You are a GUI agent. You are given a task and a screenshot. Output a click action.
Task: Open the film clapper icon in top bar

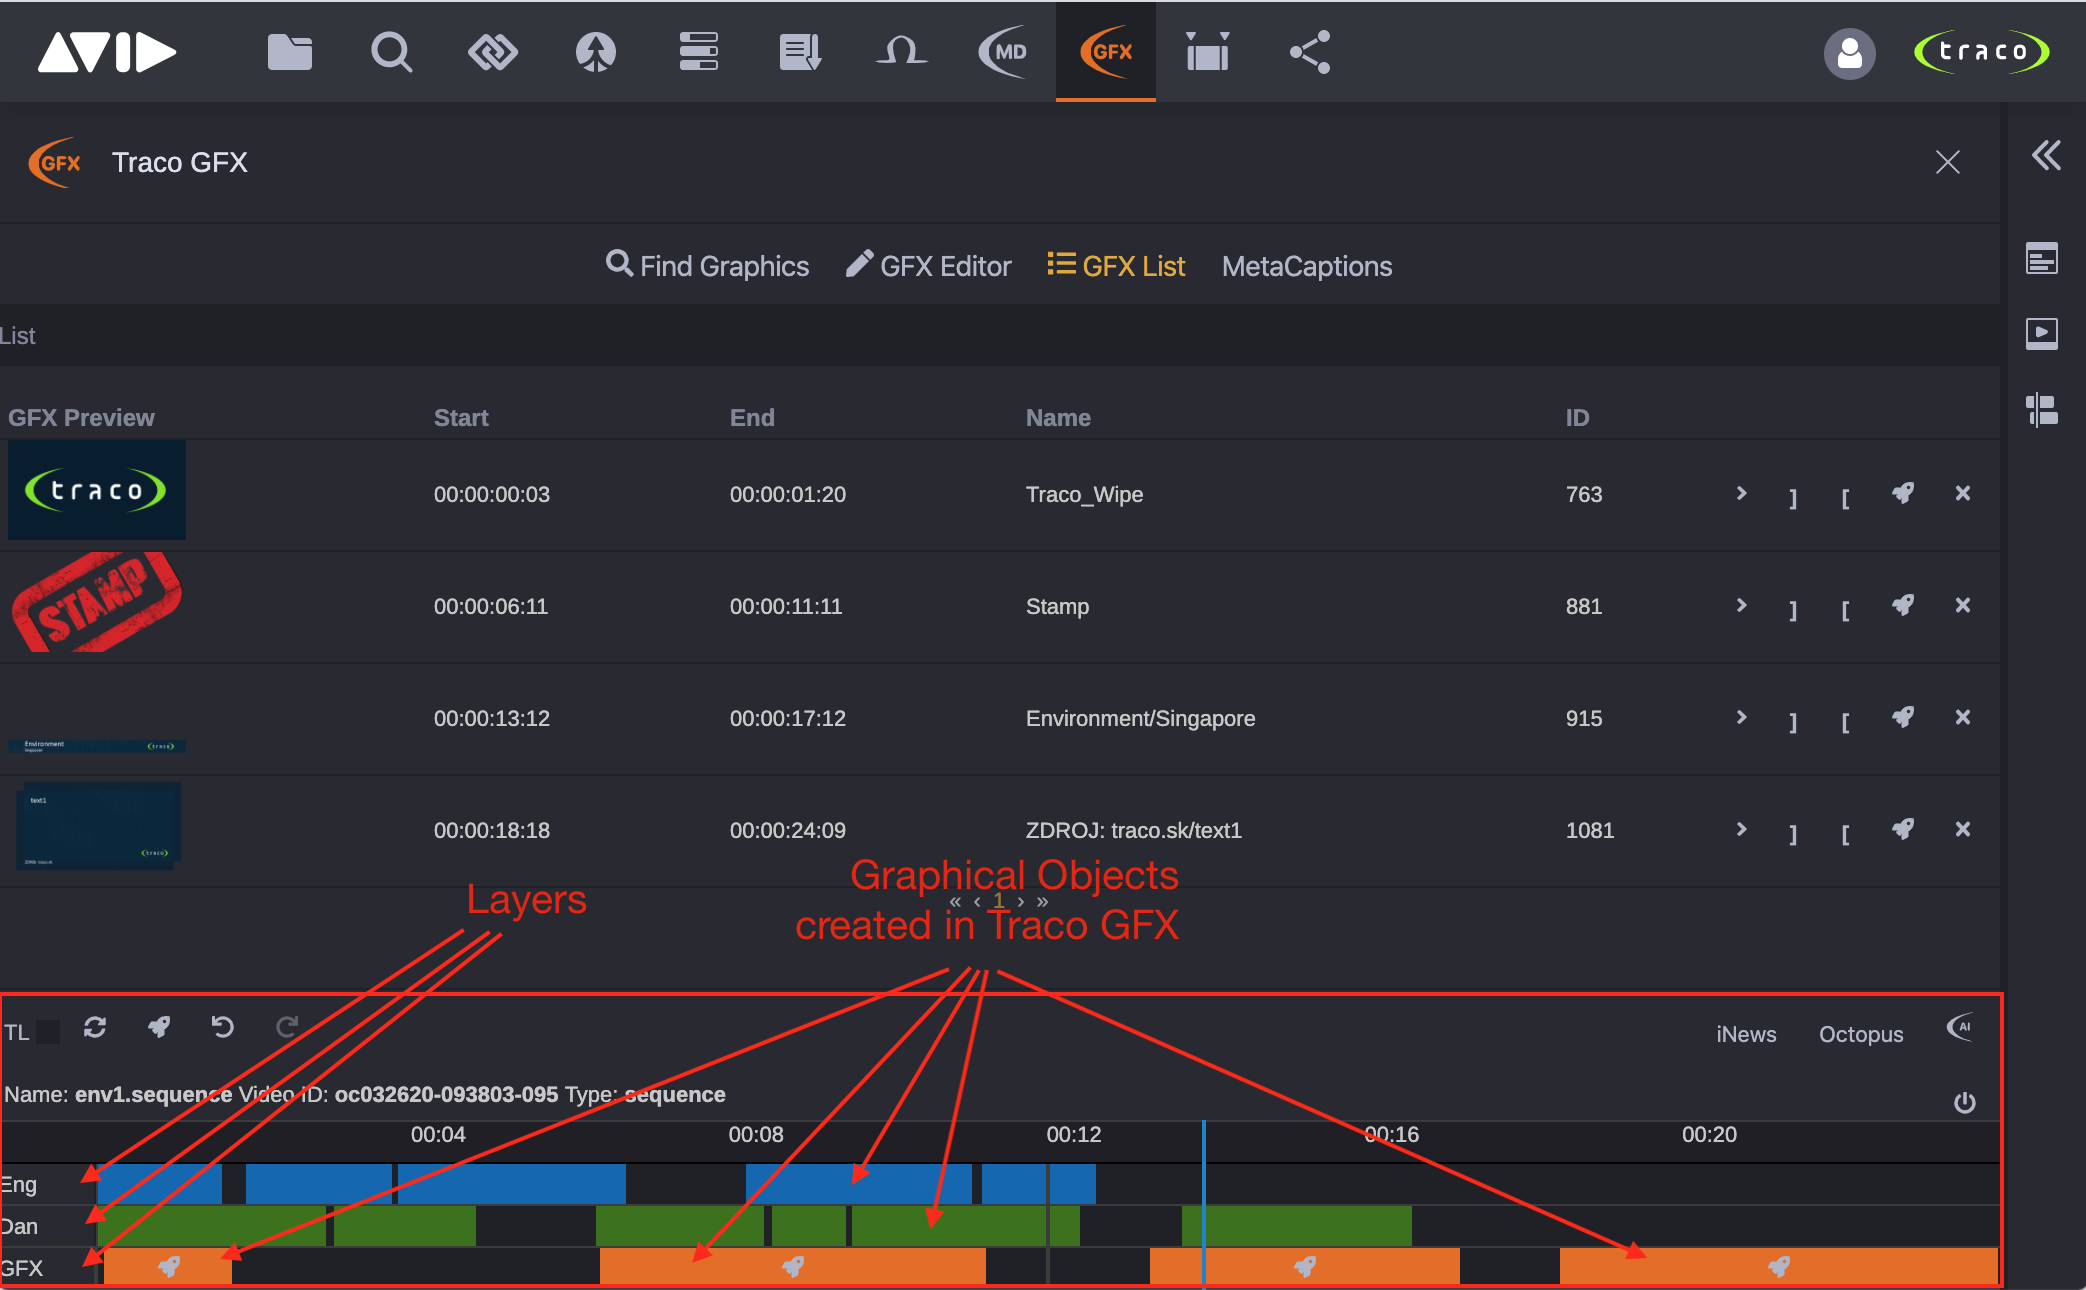1208,52
